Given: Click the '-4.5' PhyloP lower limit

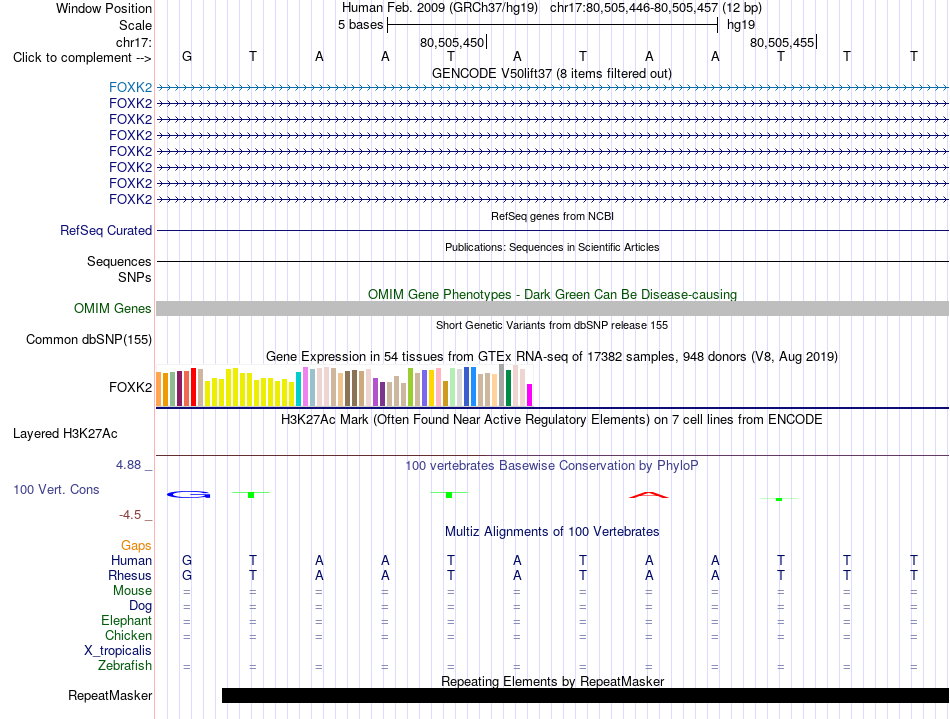Looking at the screenshot, I should [130, 515].
